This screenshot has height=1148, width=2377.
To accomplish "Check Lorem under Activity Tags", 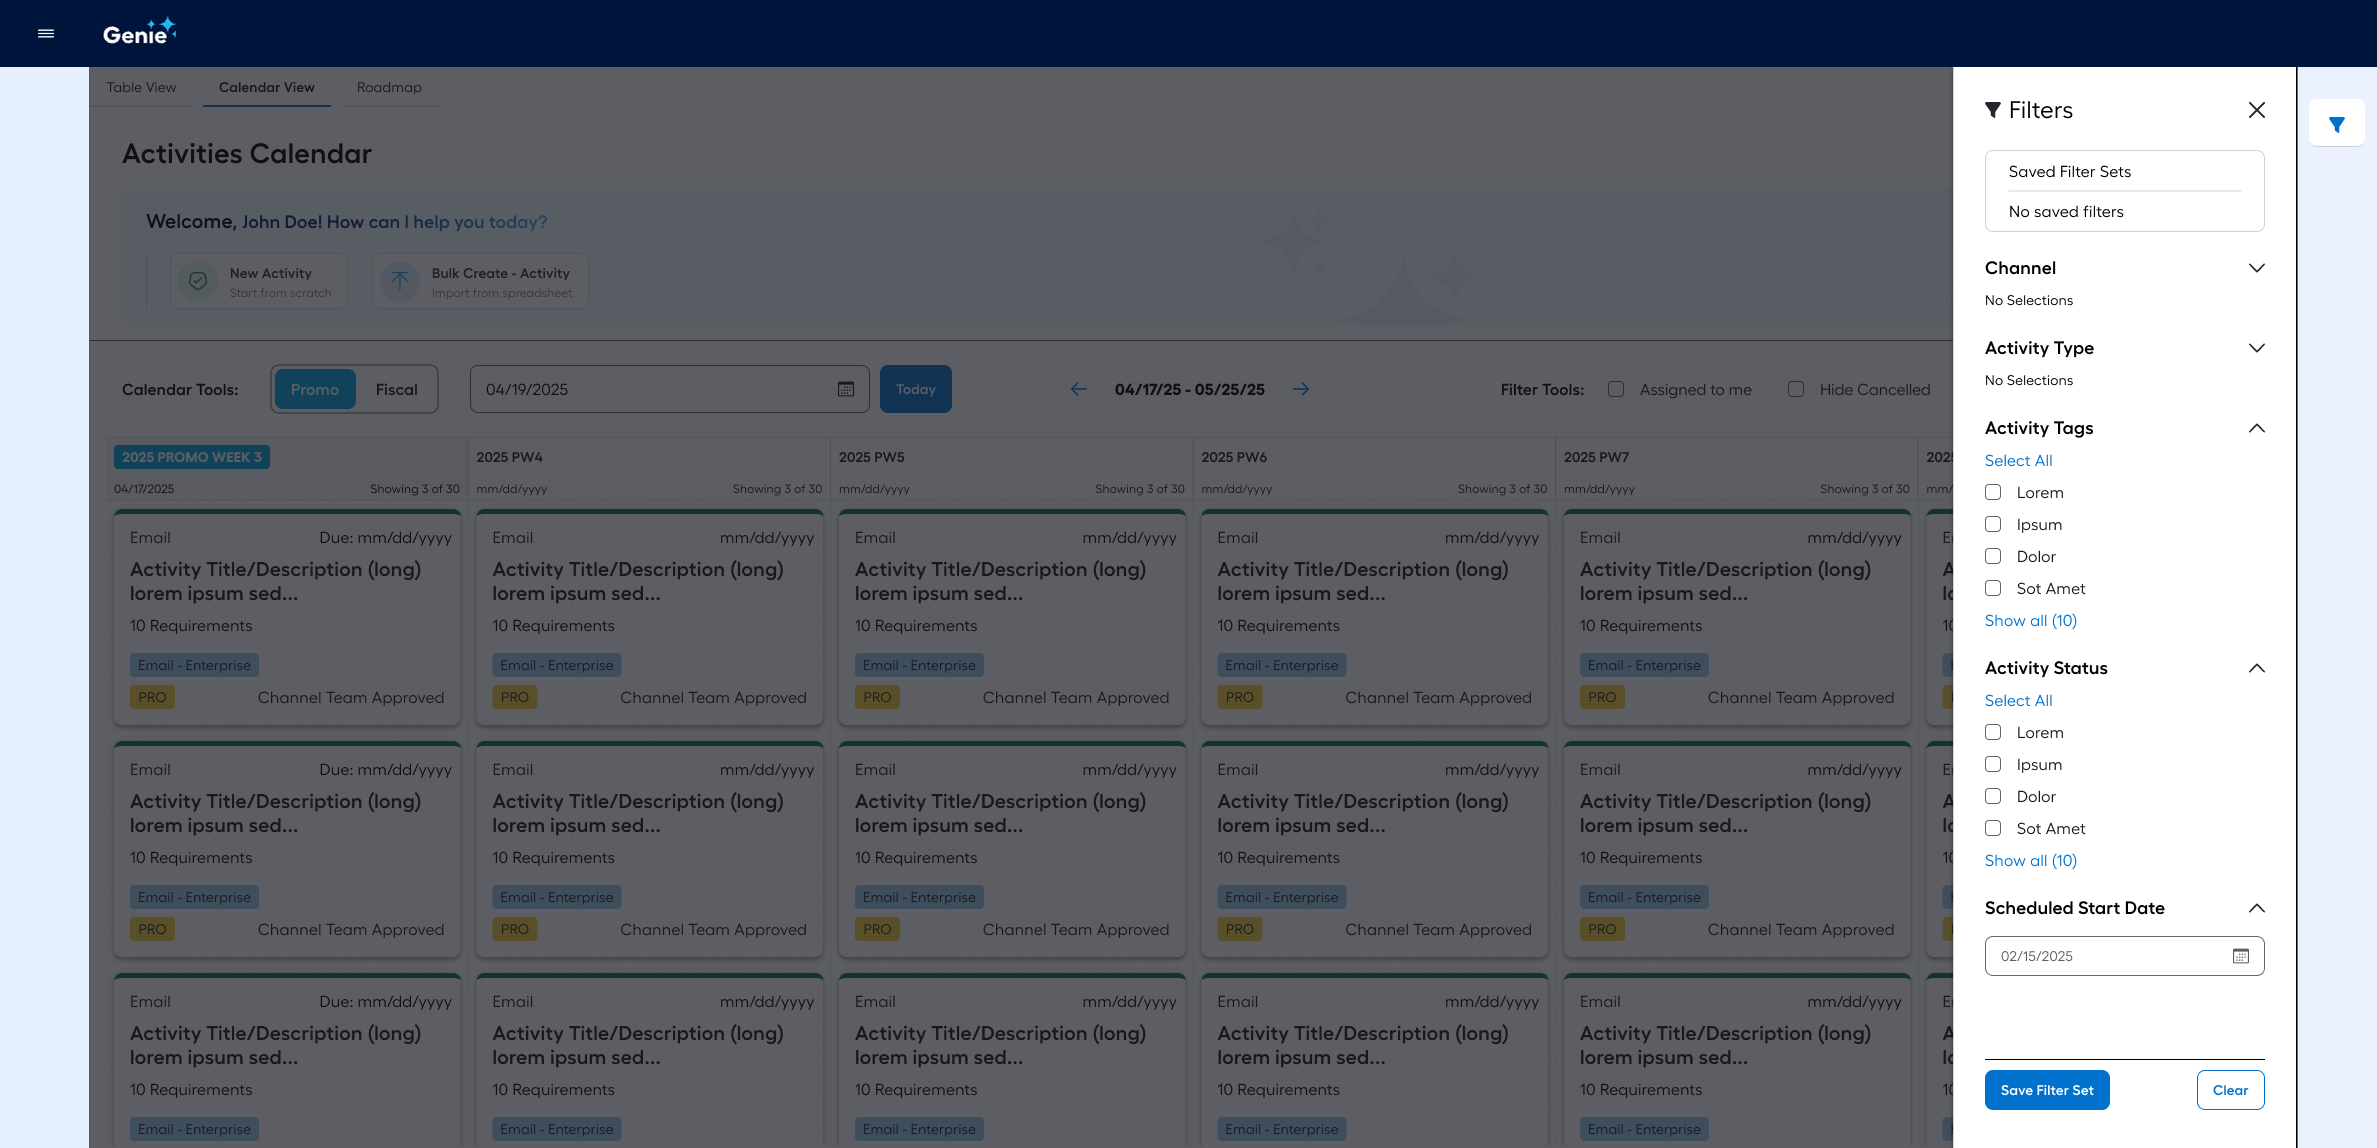I will pos(1993,492).
